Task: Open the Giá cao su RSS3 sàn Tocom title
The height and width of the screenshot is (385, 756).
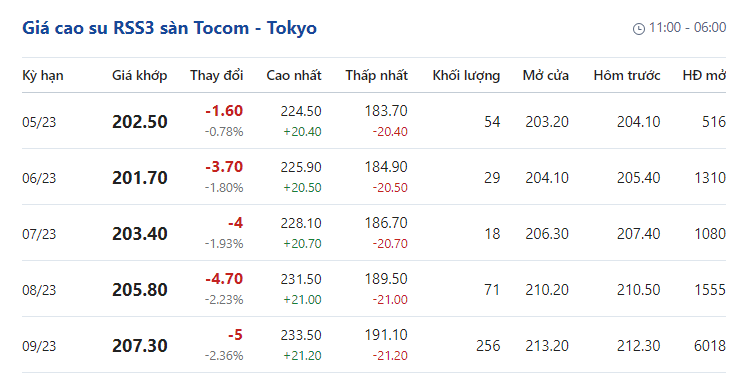Action: click(x=169, y=28)
